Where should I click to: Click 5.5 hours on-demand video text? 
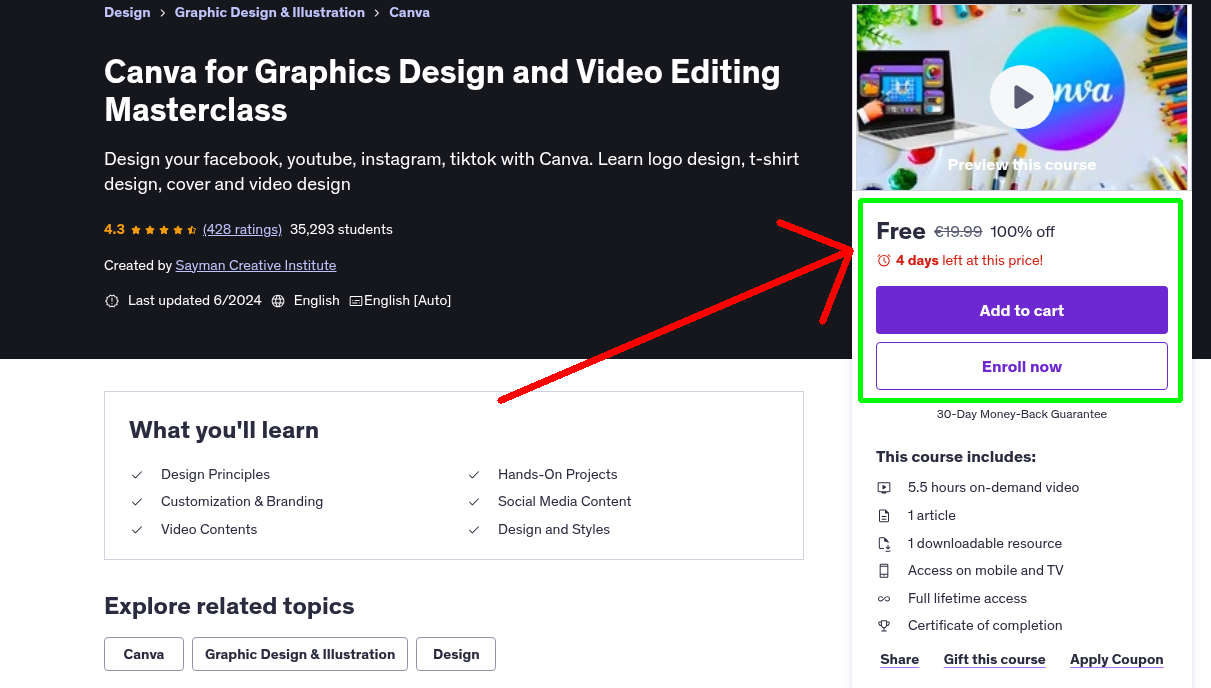click(993, 487)
